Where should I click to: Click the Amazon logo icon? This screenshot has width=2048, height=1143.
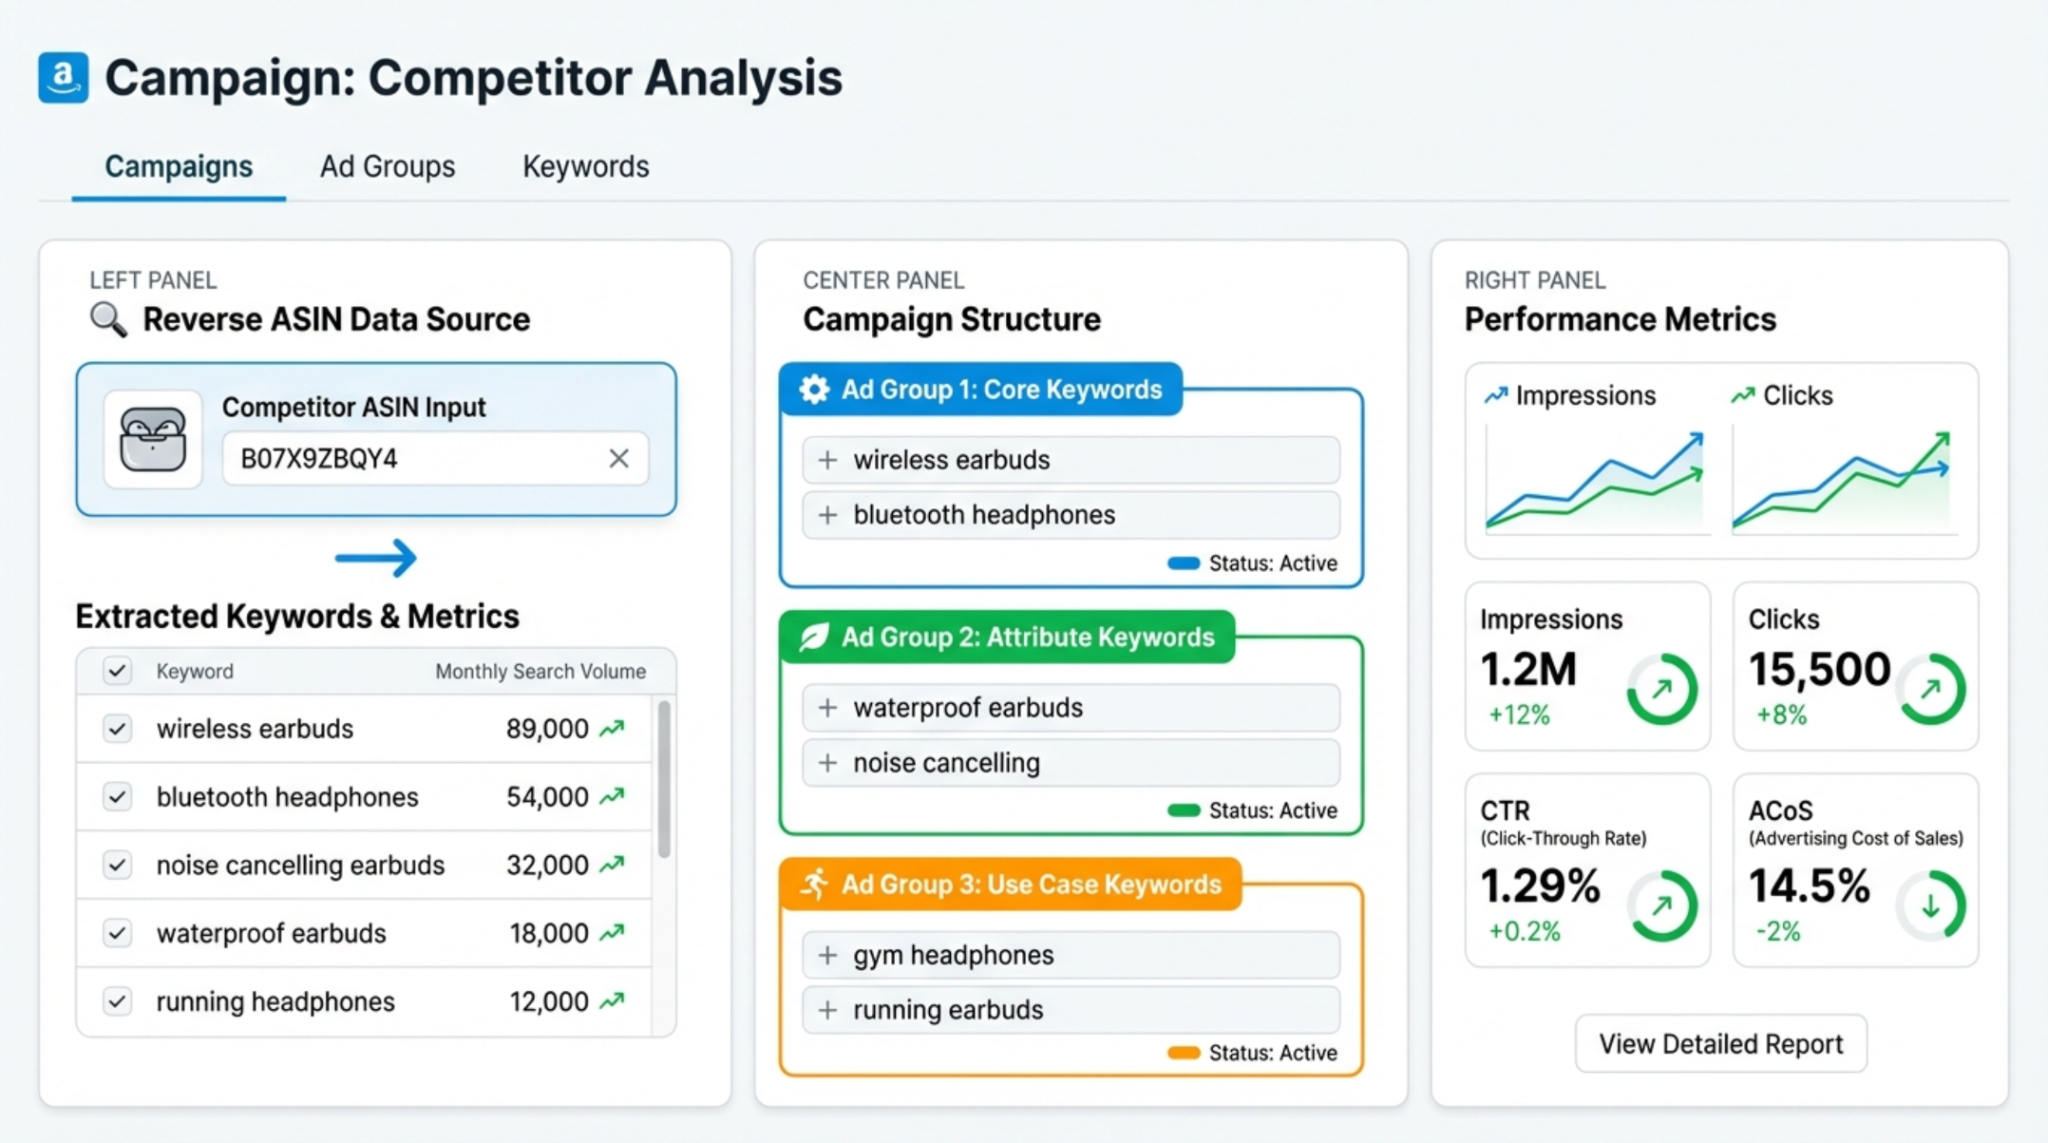(62, 77)
